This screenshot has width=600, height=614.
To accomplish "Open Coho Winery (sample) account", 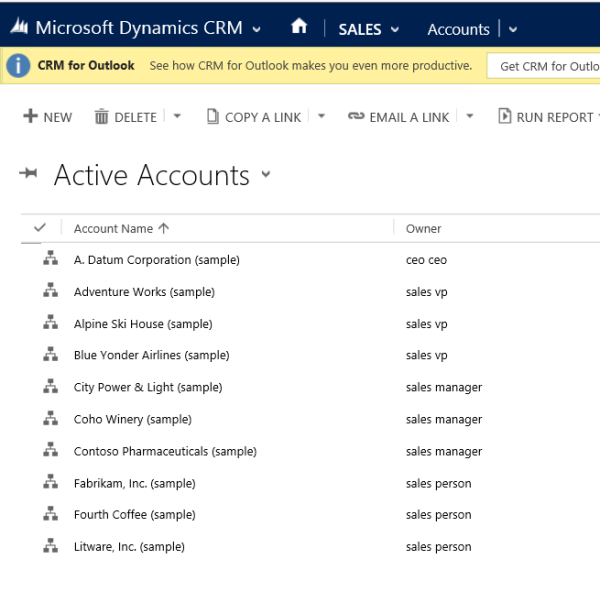I will pos(133,419).
